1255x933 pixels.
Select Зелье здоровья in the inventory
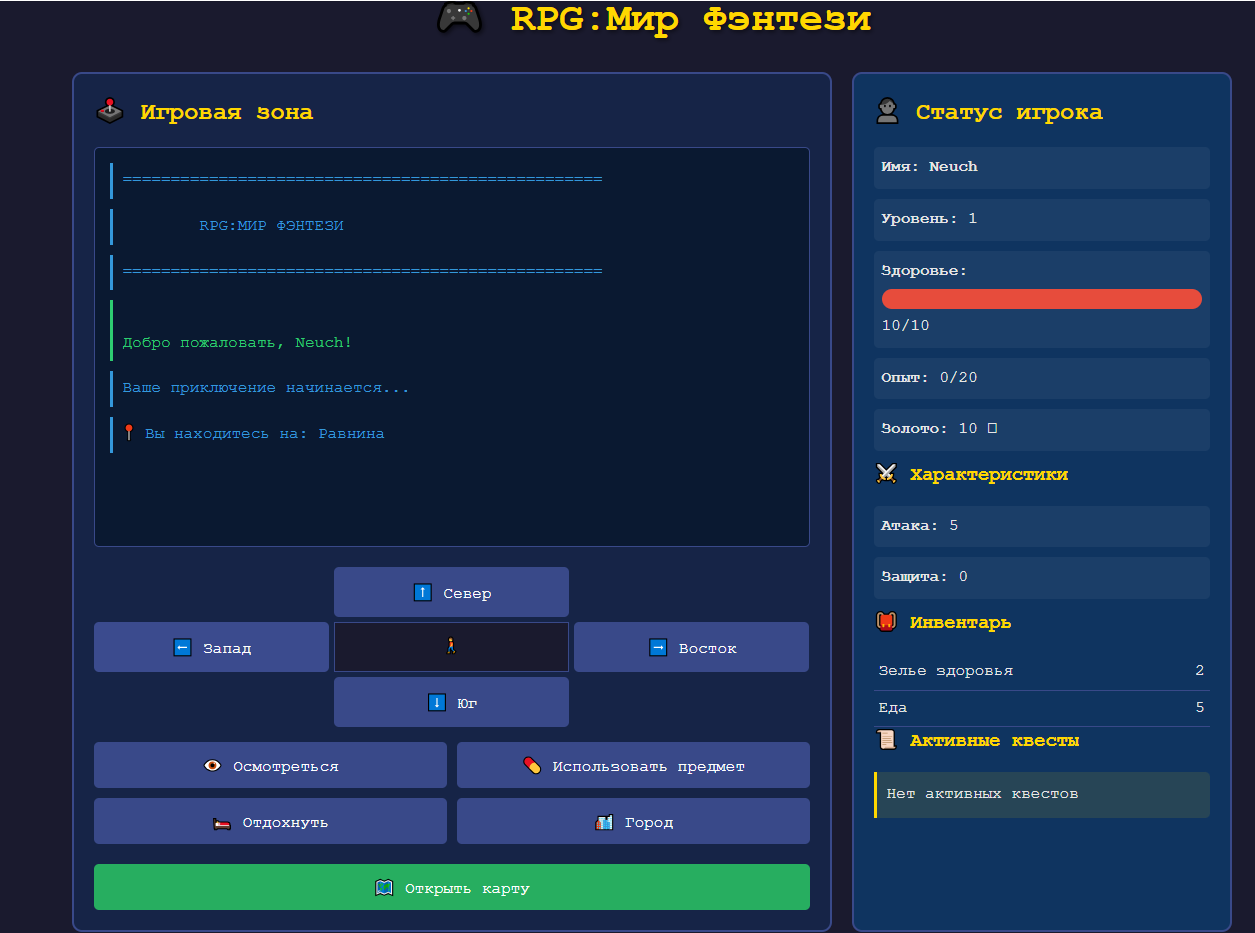click(1041, 670)
